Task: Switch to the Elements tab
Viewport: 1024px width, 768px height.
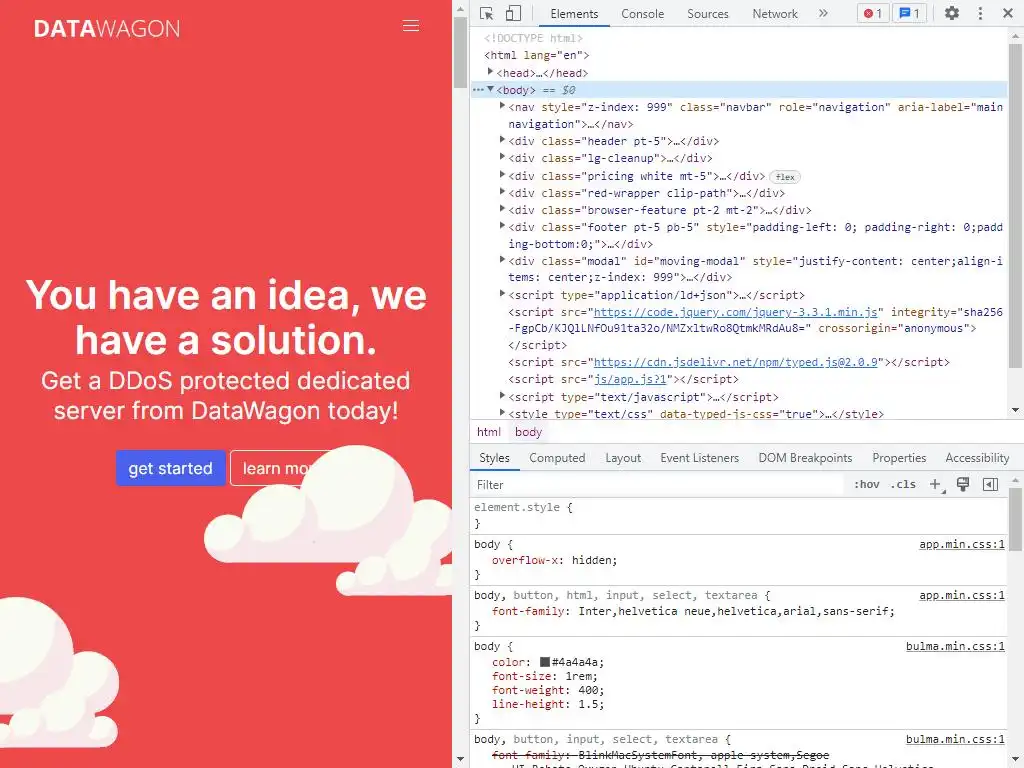Action: [573, 14]
